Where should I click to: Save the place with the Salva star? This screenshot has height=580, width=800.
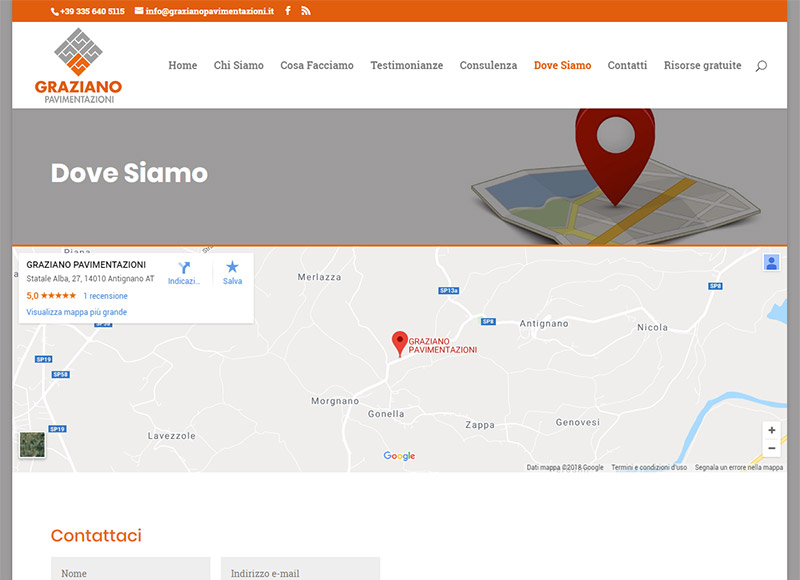tap(232, 273)
